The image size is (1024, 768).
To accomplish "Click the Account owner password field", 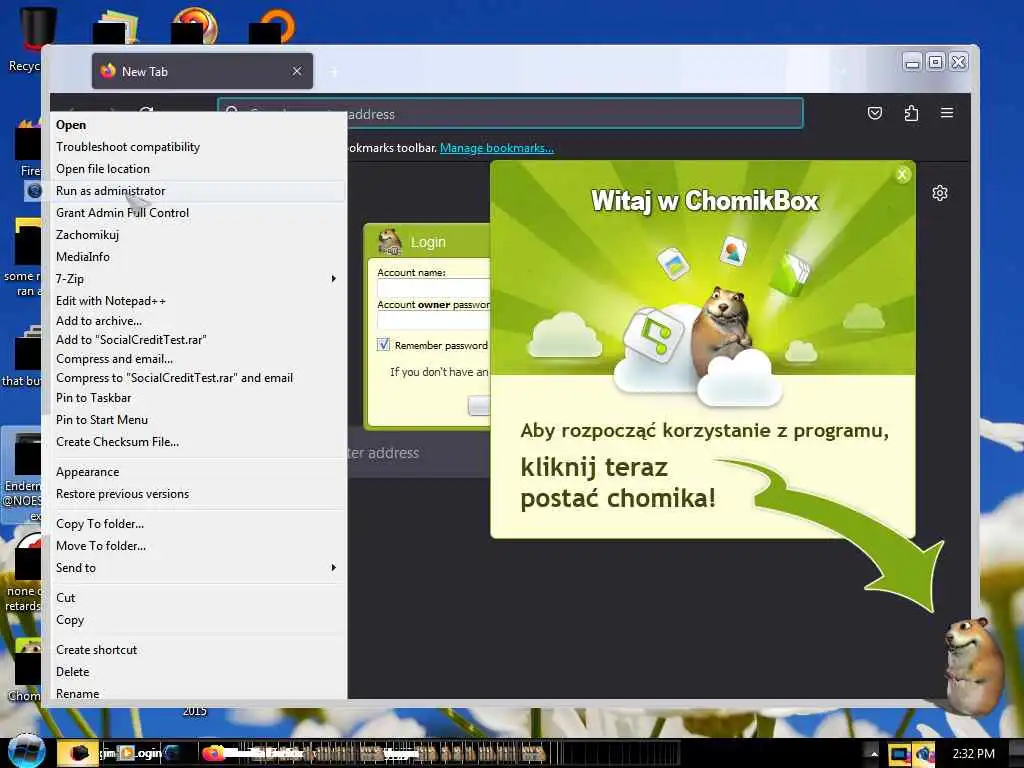I will [434, 320].
